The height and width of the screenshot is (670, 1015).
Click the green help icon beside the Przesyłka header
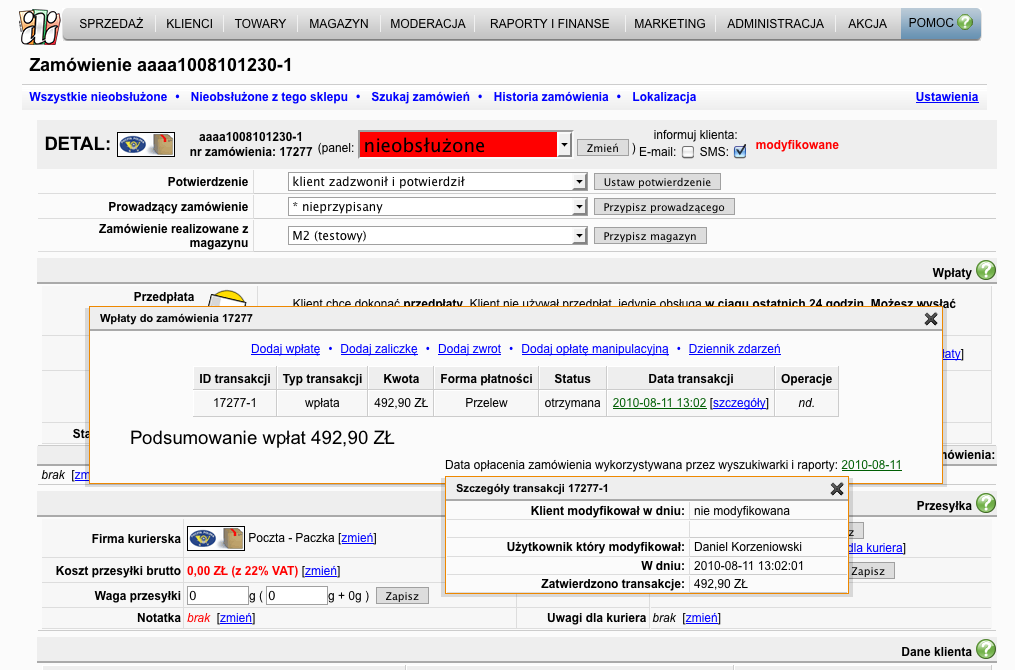[x=986, y=503]
